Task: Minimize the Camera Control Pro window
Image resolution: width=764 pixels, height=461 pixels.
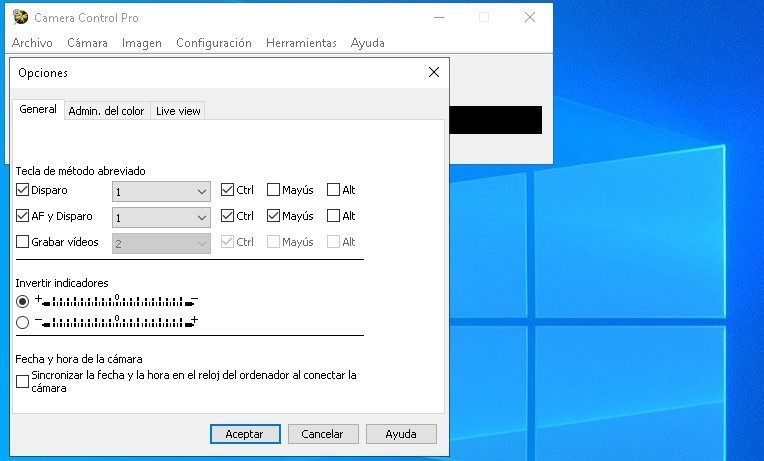Action: [439, 18]
